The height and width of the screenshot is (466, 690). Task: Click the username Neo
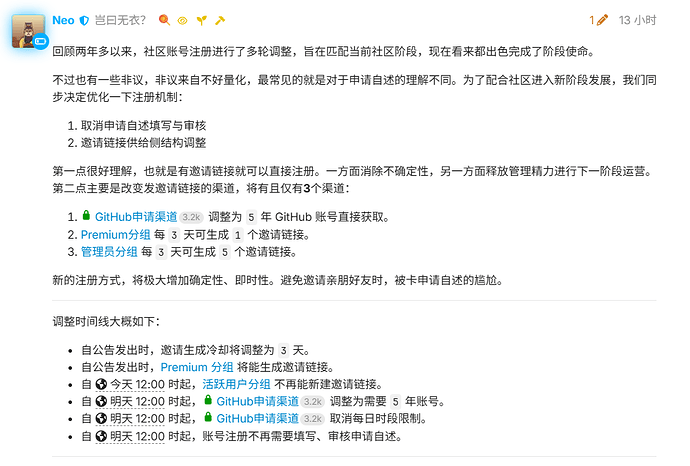coord(63,20)
